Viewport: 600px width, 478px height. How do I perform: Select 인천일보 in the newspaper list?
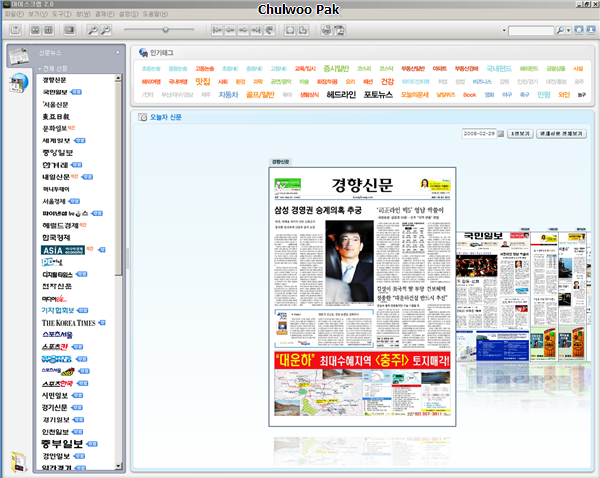point(55,432)
